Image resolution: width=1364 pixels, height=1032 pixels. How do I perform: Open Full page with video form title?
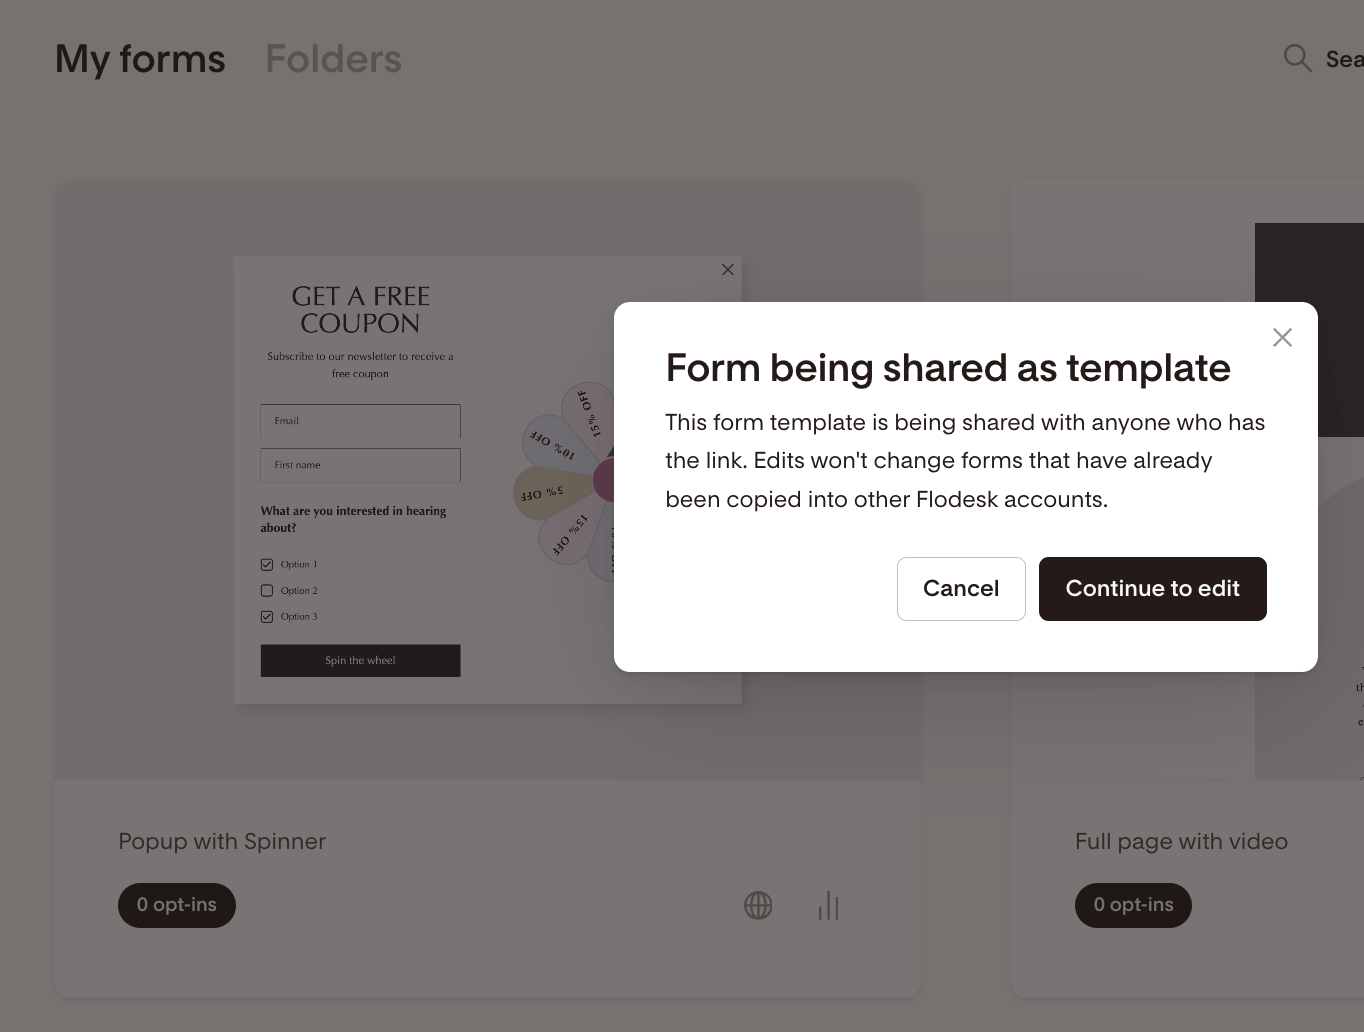coord(1181,842)
